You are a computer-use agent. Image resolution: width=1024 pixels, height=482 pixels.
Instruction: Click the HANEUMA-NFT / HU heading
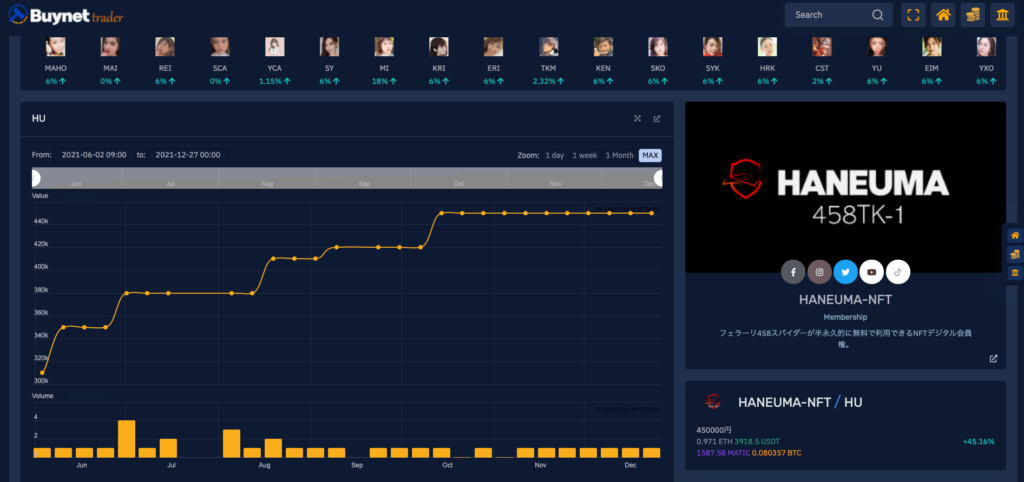pos(800,402)
